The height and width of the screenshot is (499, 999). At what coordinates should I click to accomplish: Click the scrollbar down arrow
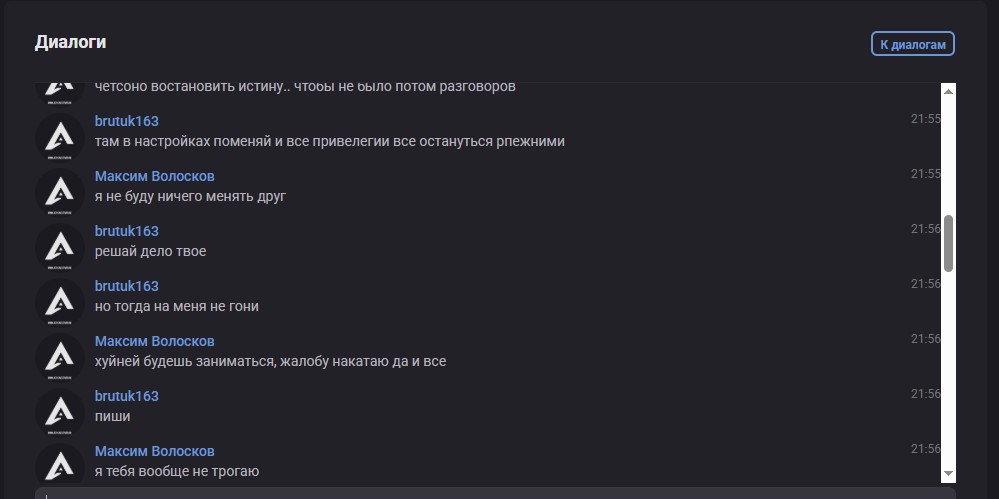[x=949, y=473]
